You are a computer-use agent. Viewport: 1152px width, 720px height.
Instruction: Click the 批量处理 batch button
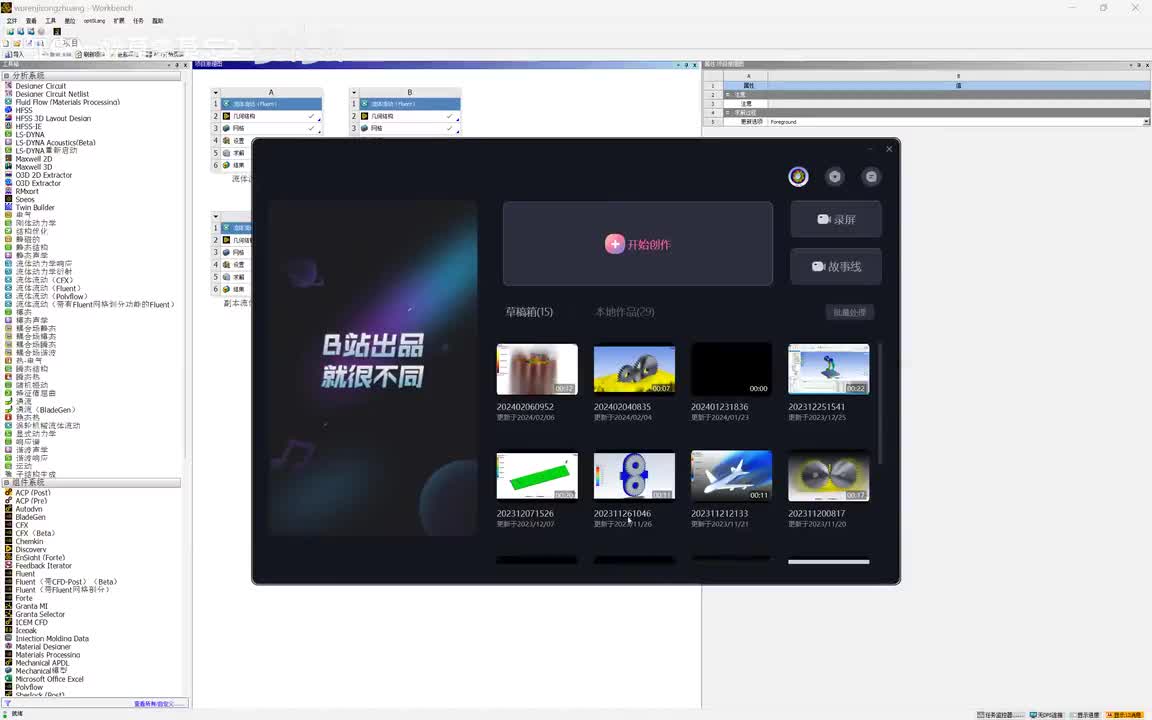click(849, 312)
